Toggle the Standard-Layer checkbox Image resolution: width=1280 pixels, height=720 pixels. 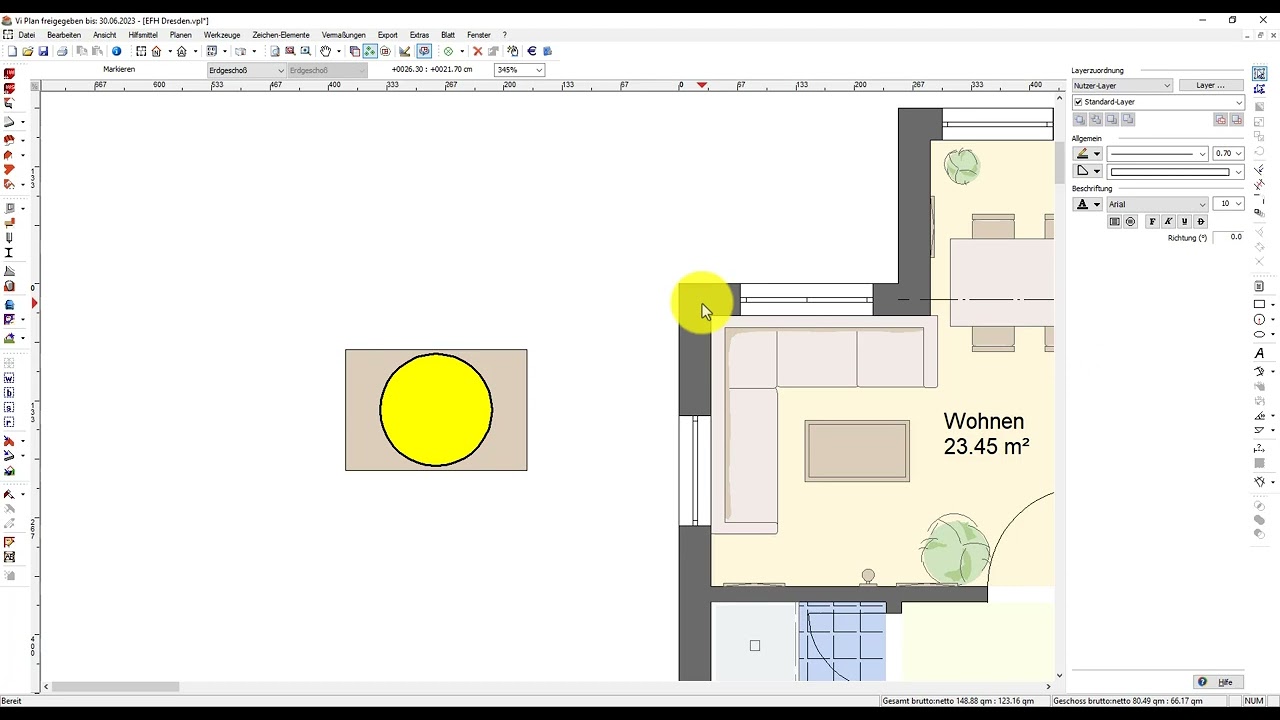coord(1078,102)
